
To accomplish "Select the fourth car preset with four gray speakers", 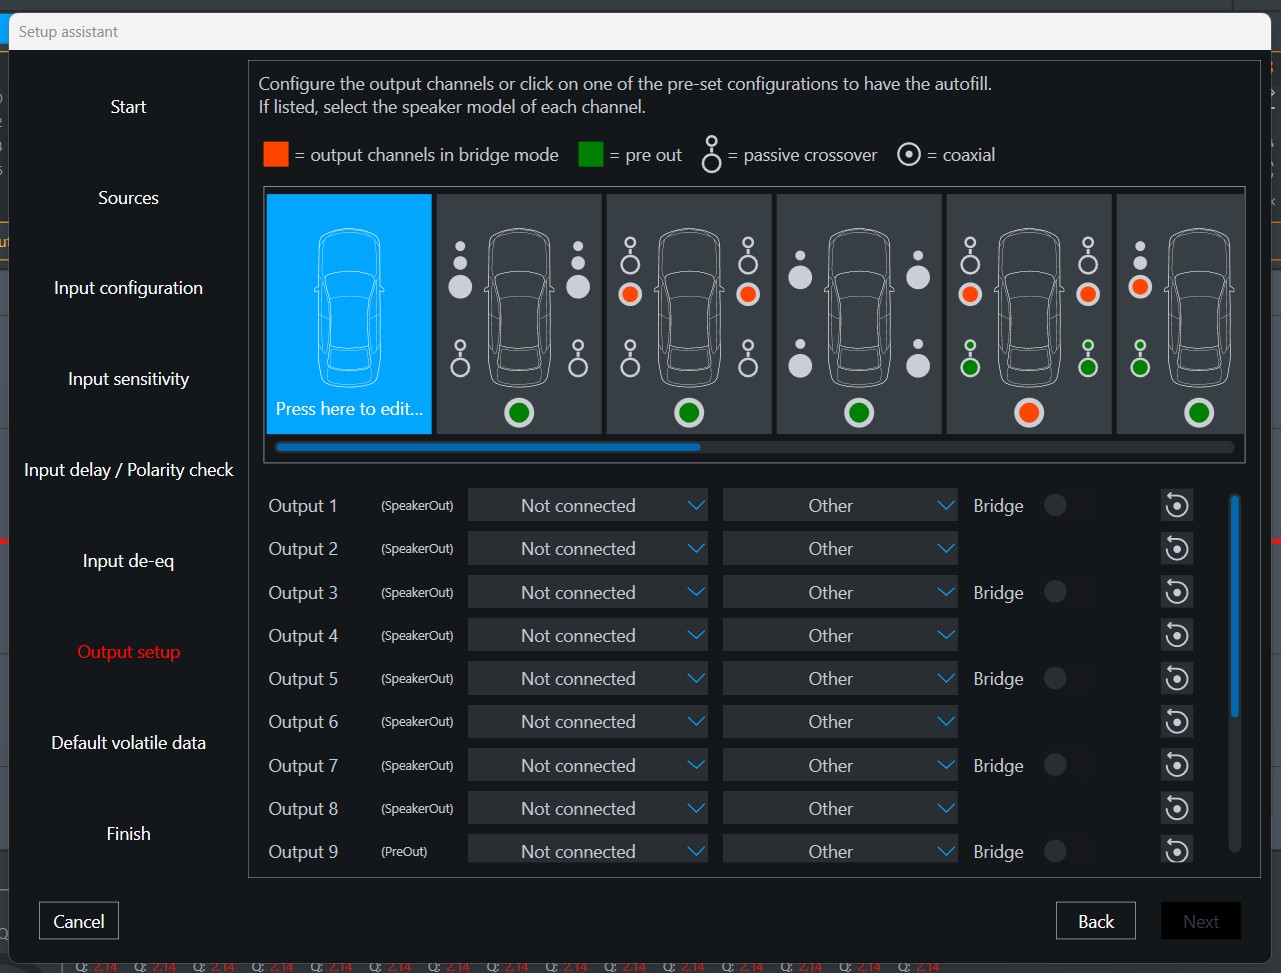I will pos(859,314).
